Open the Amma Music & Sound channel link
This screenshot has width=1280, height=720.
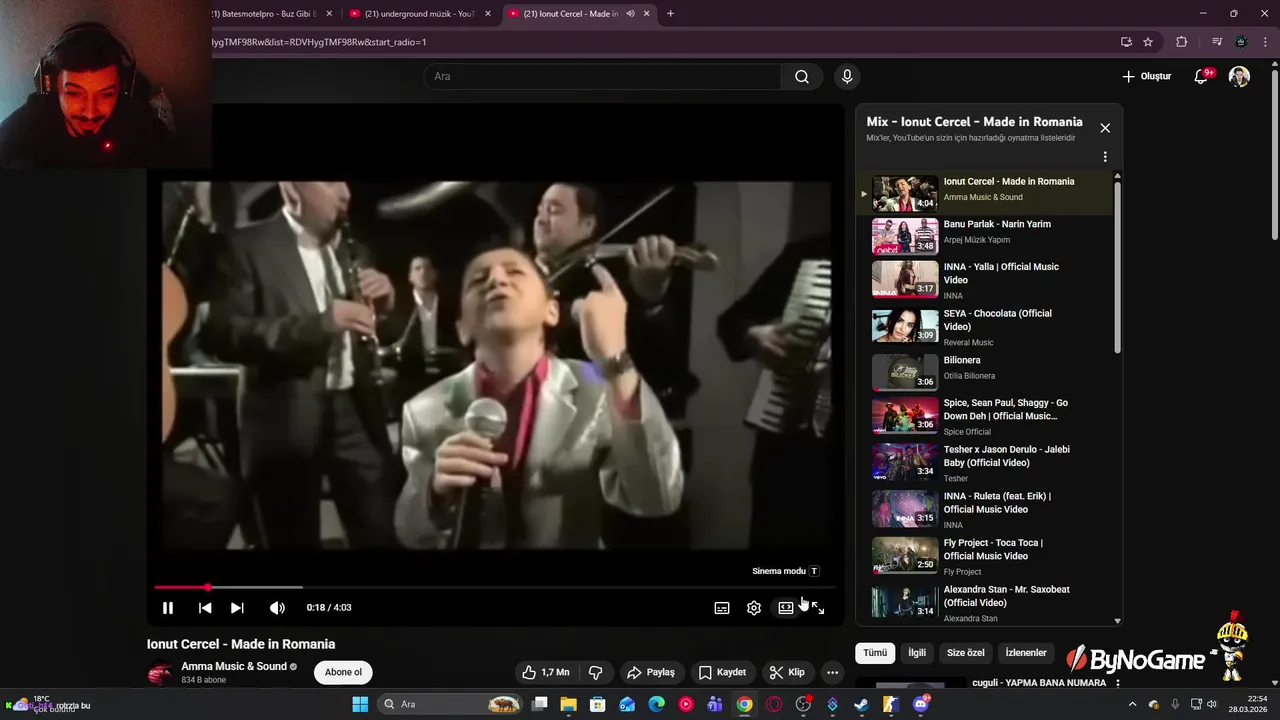tap(234, 666)
